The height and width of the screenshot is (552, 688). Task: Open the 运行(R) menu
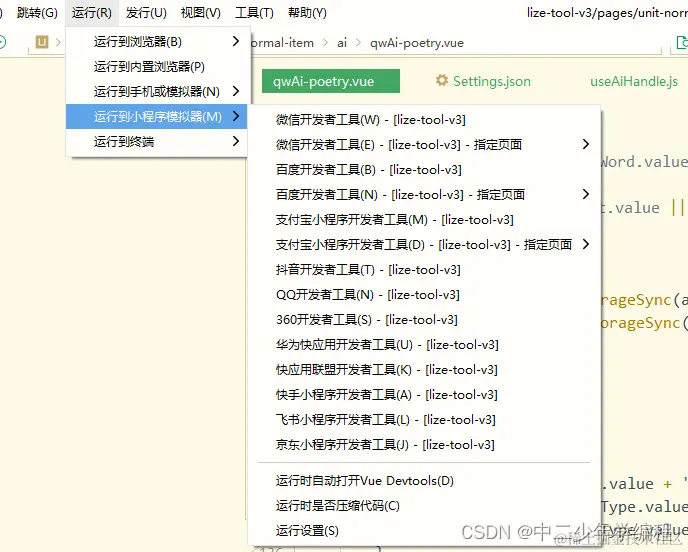[x=92, y=13]
